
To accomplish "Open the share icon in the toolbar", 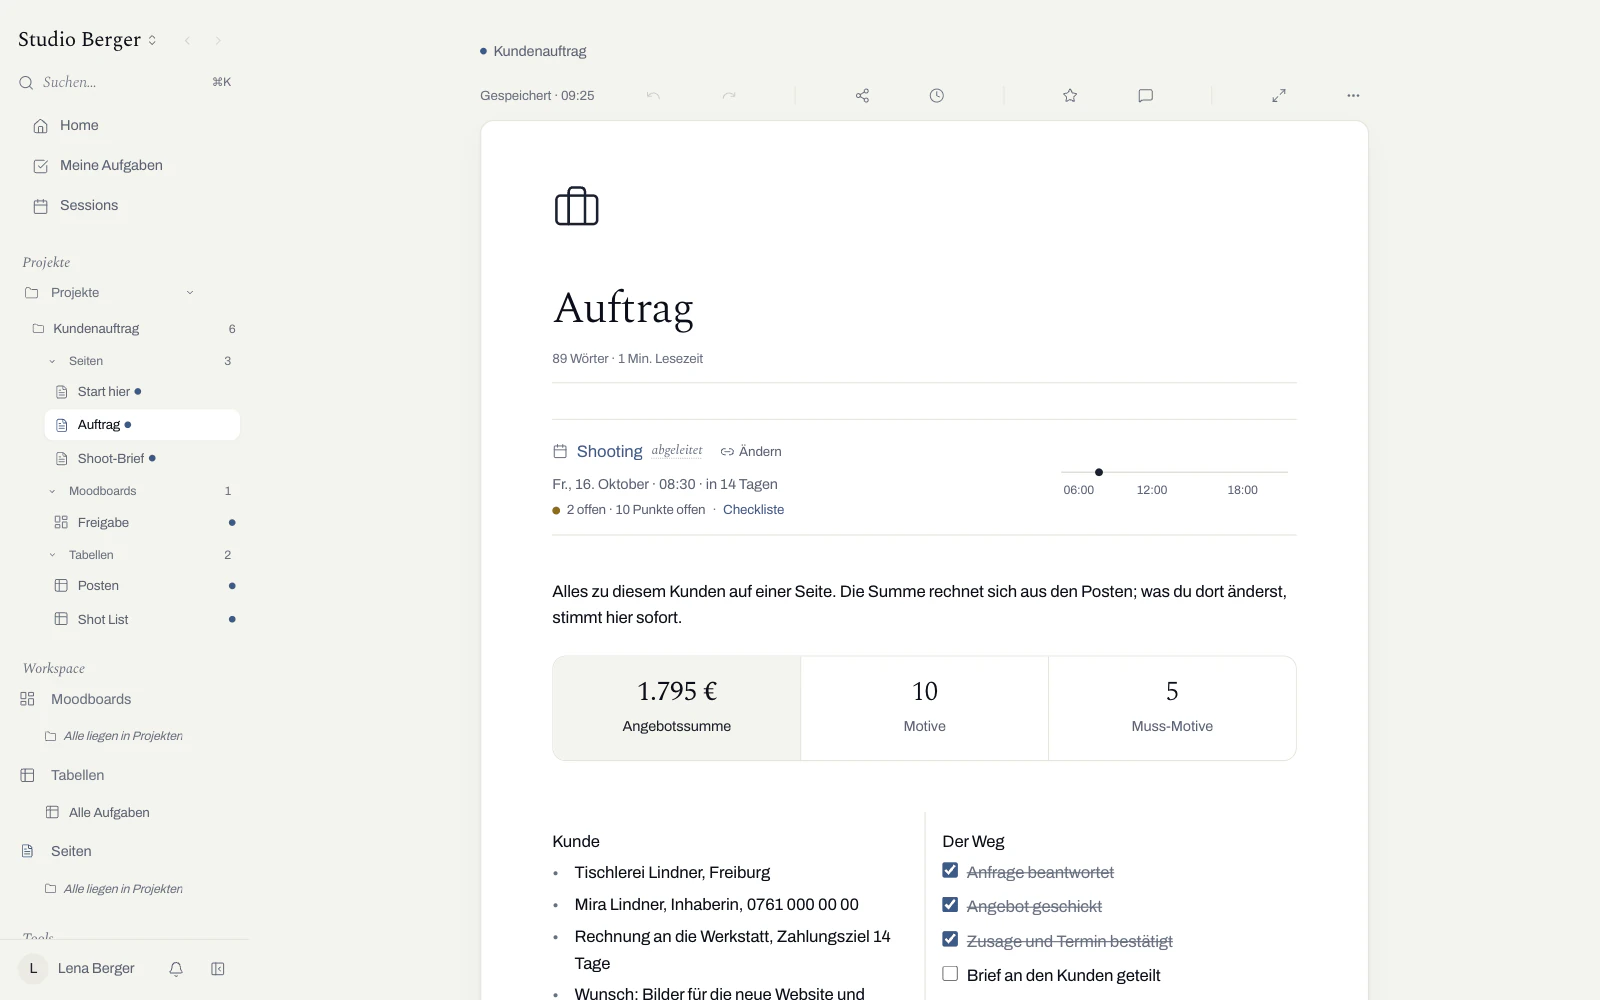I will tap(862, 96).
